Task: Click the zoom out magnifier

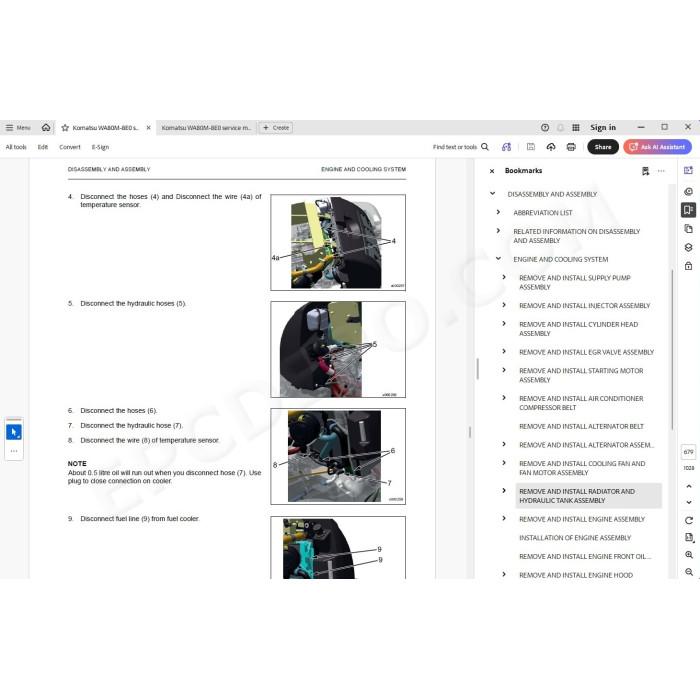Action: pyautogui.click(x=689, y=572)
